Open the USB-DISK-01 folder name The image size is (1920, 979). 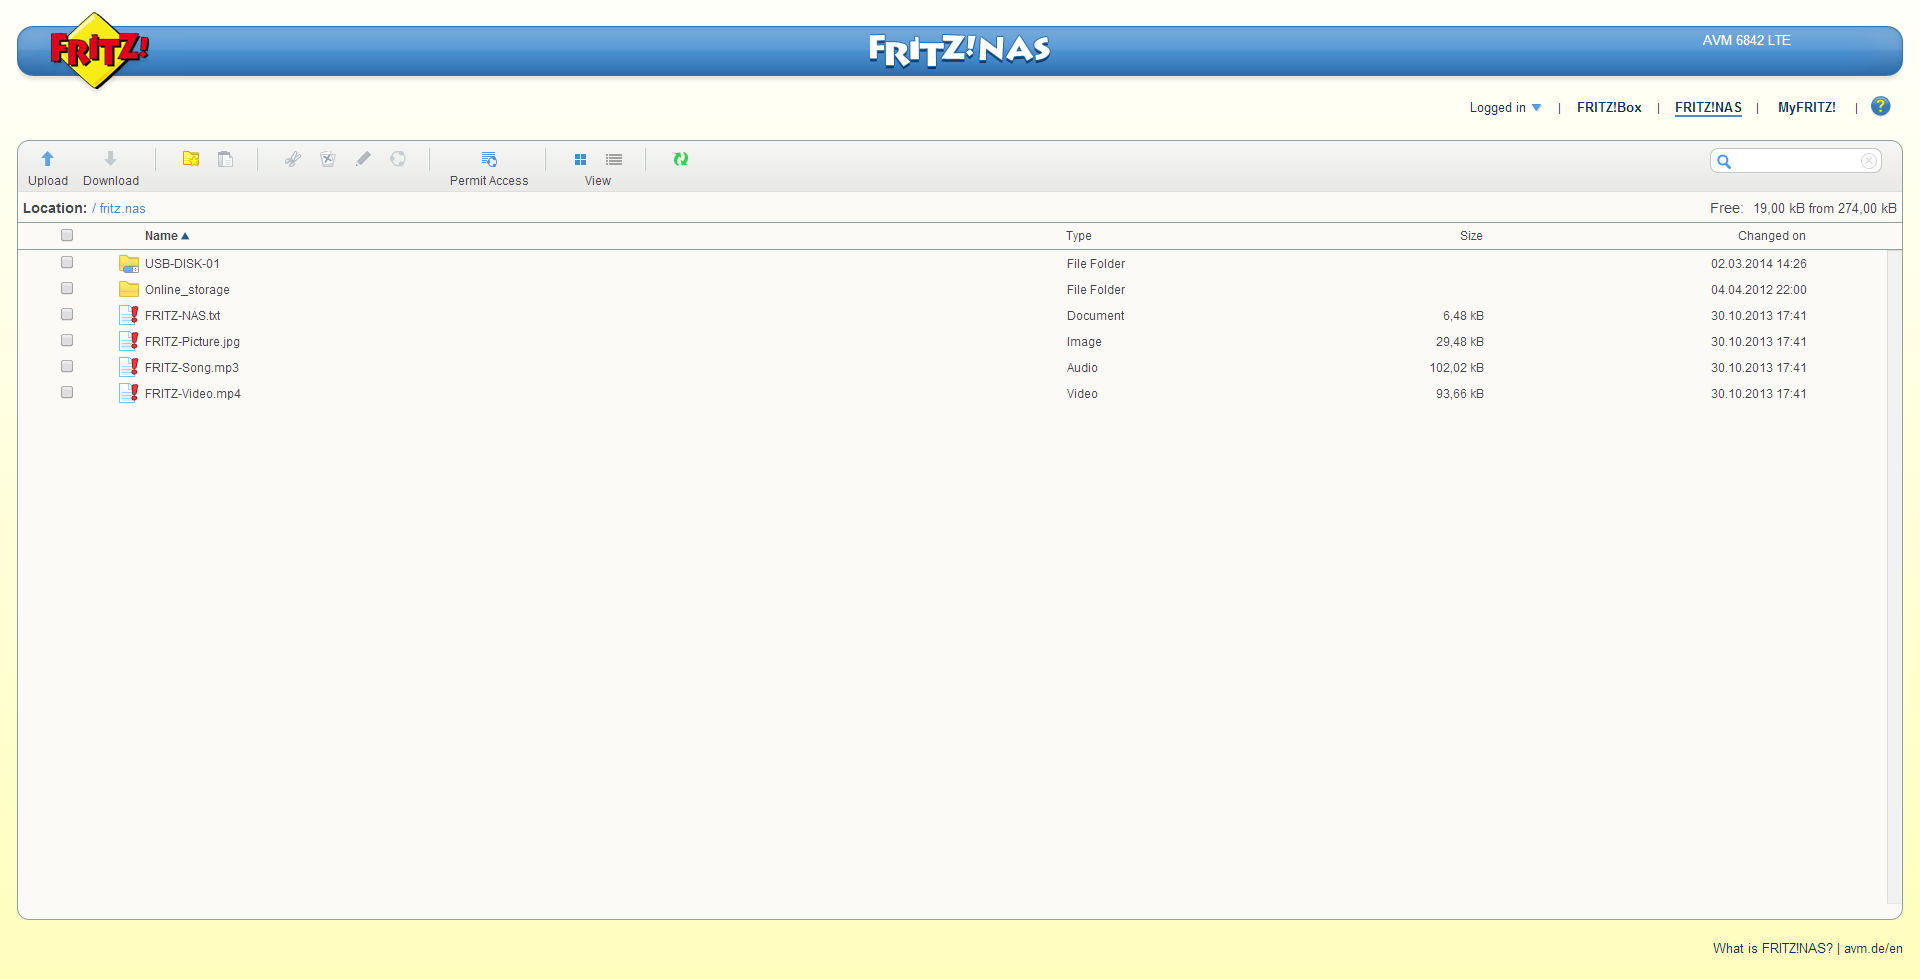(182, 264)
